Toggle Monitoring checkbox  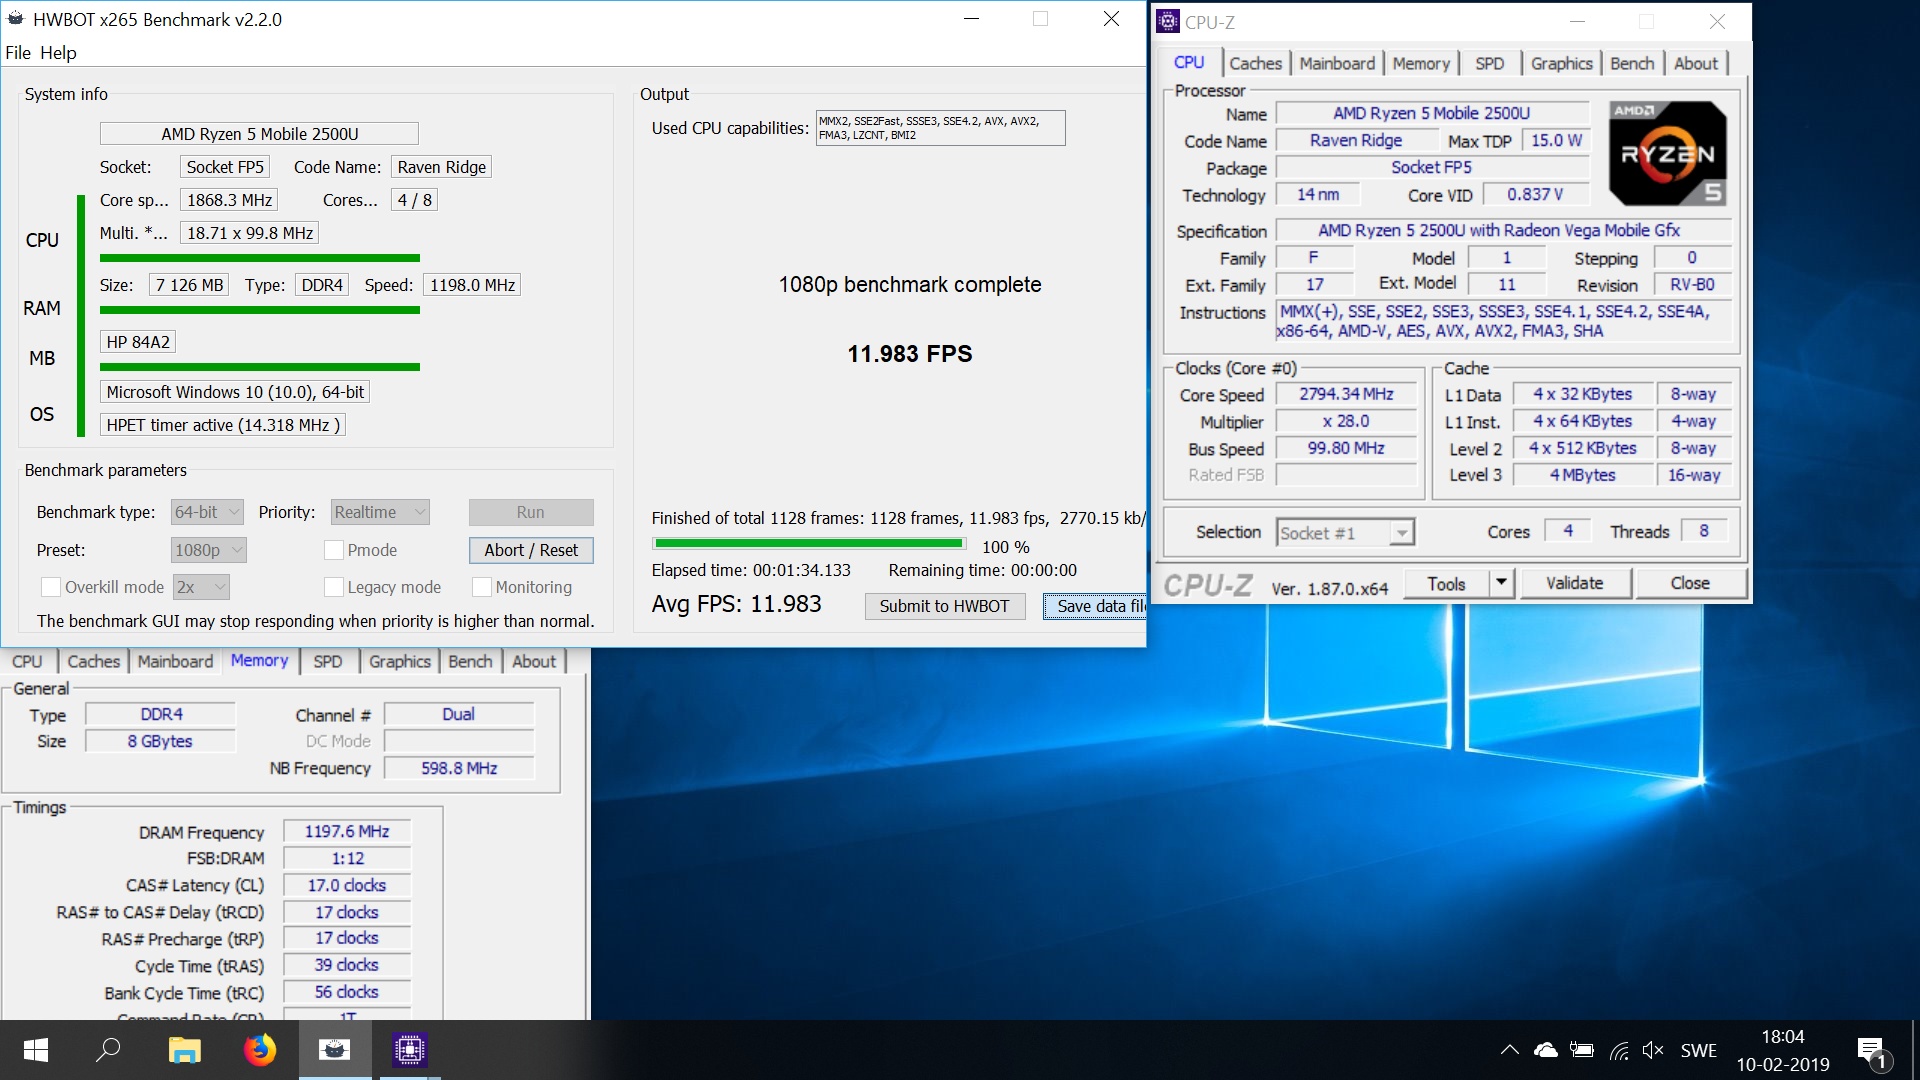pyautogui.click(x=481, y=587)
